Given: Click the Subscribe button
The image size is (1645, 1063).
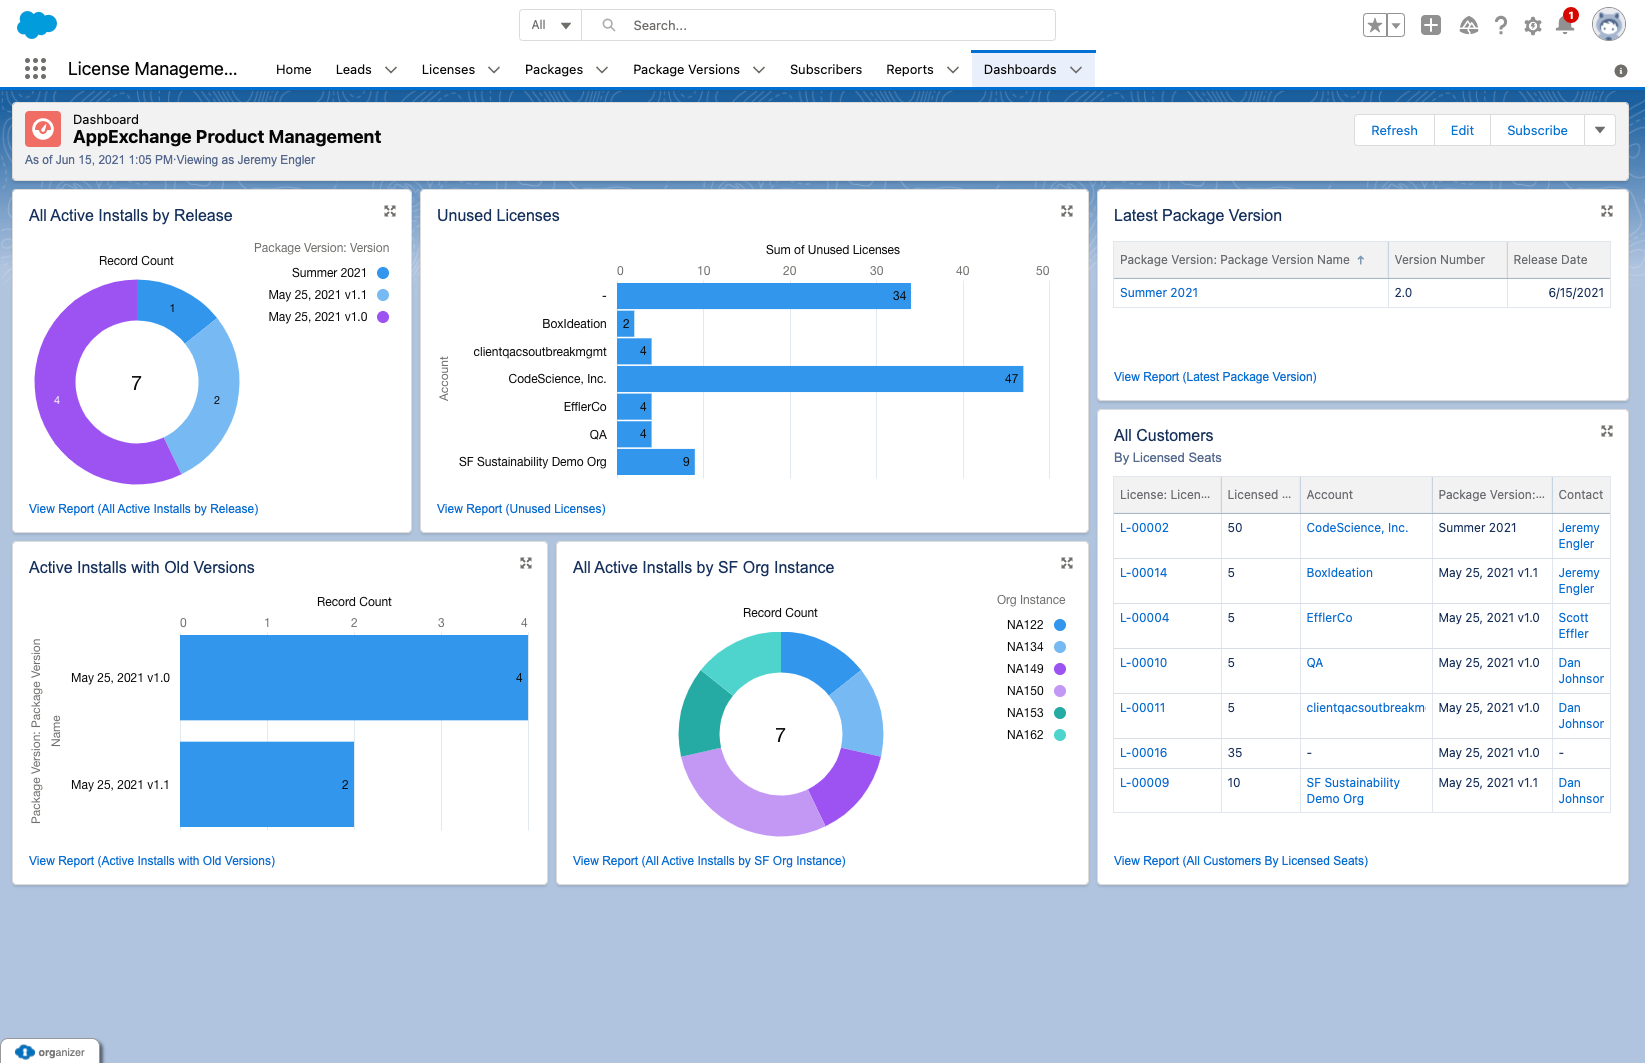Looking at the screenshot, I should pos(1537,130).
